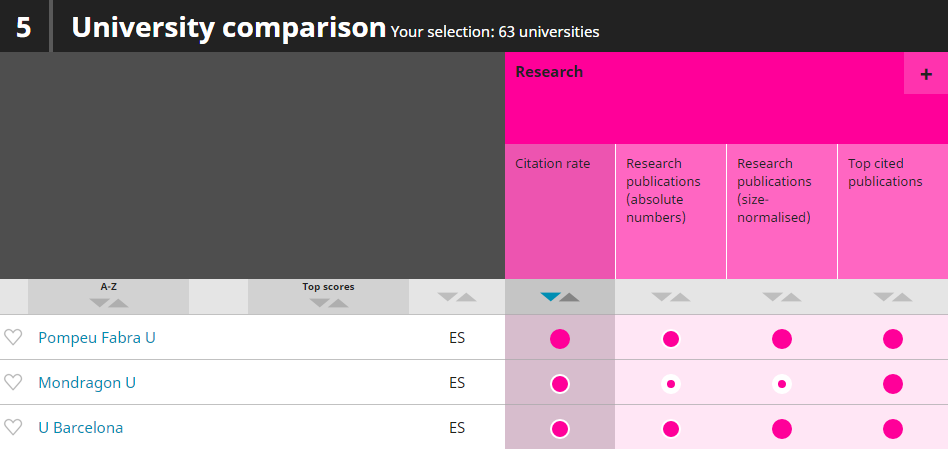Image resolution: width=948 pixels, height=449 pixels.
Task: Expand Research section with plus icon
Action: click(926, 74)
